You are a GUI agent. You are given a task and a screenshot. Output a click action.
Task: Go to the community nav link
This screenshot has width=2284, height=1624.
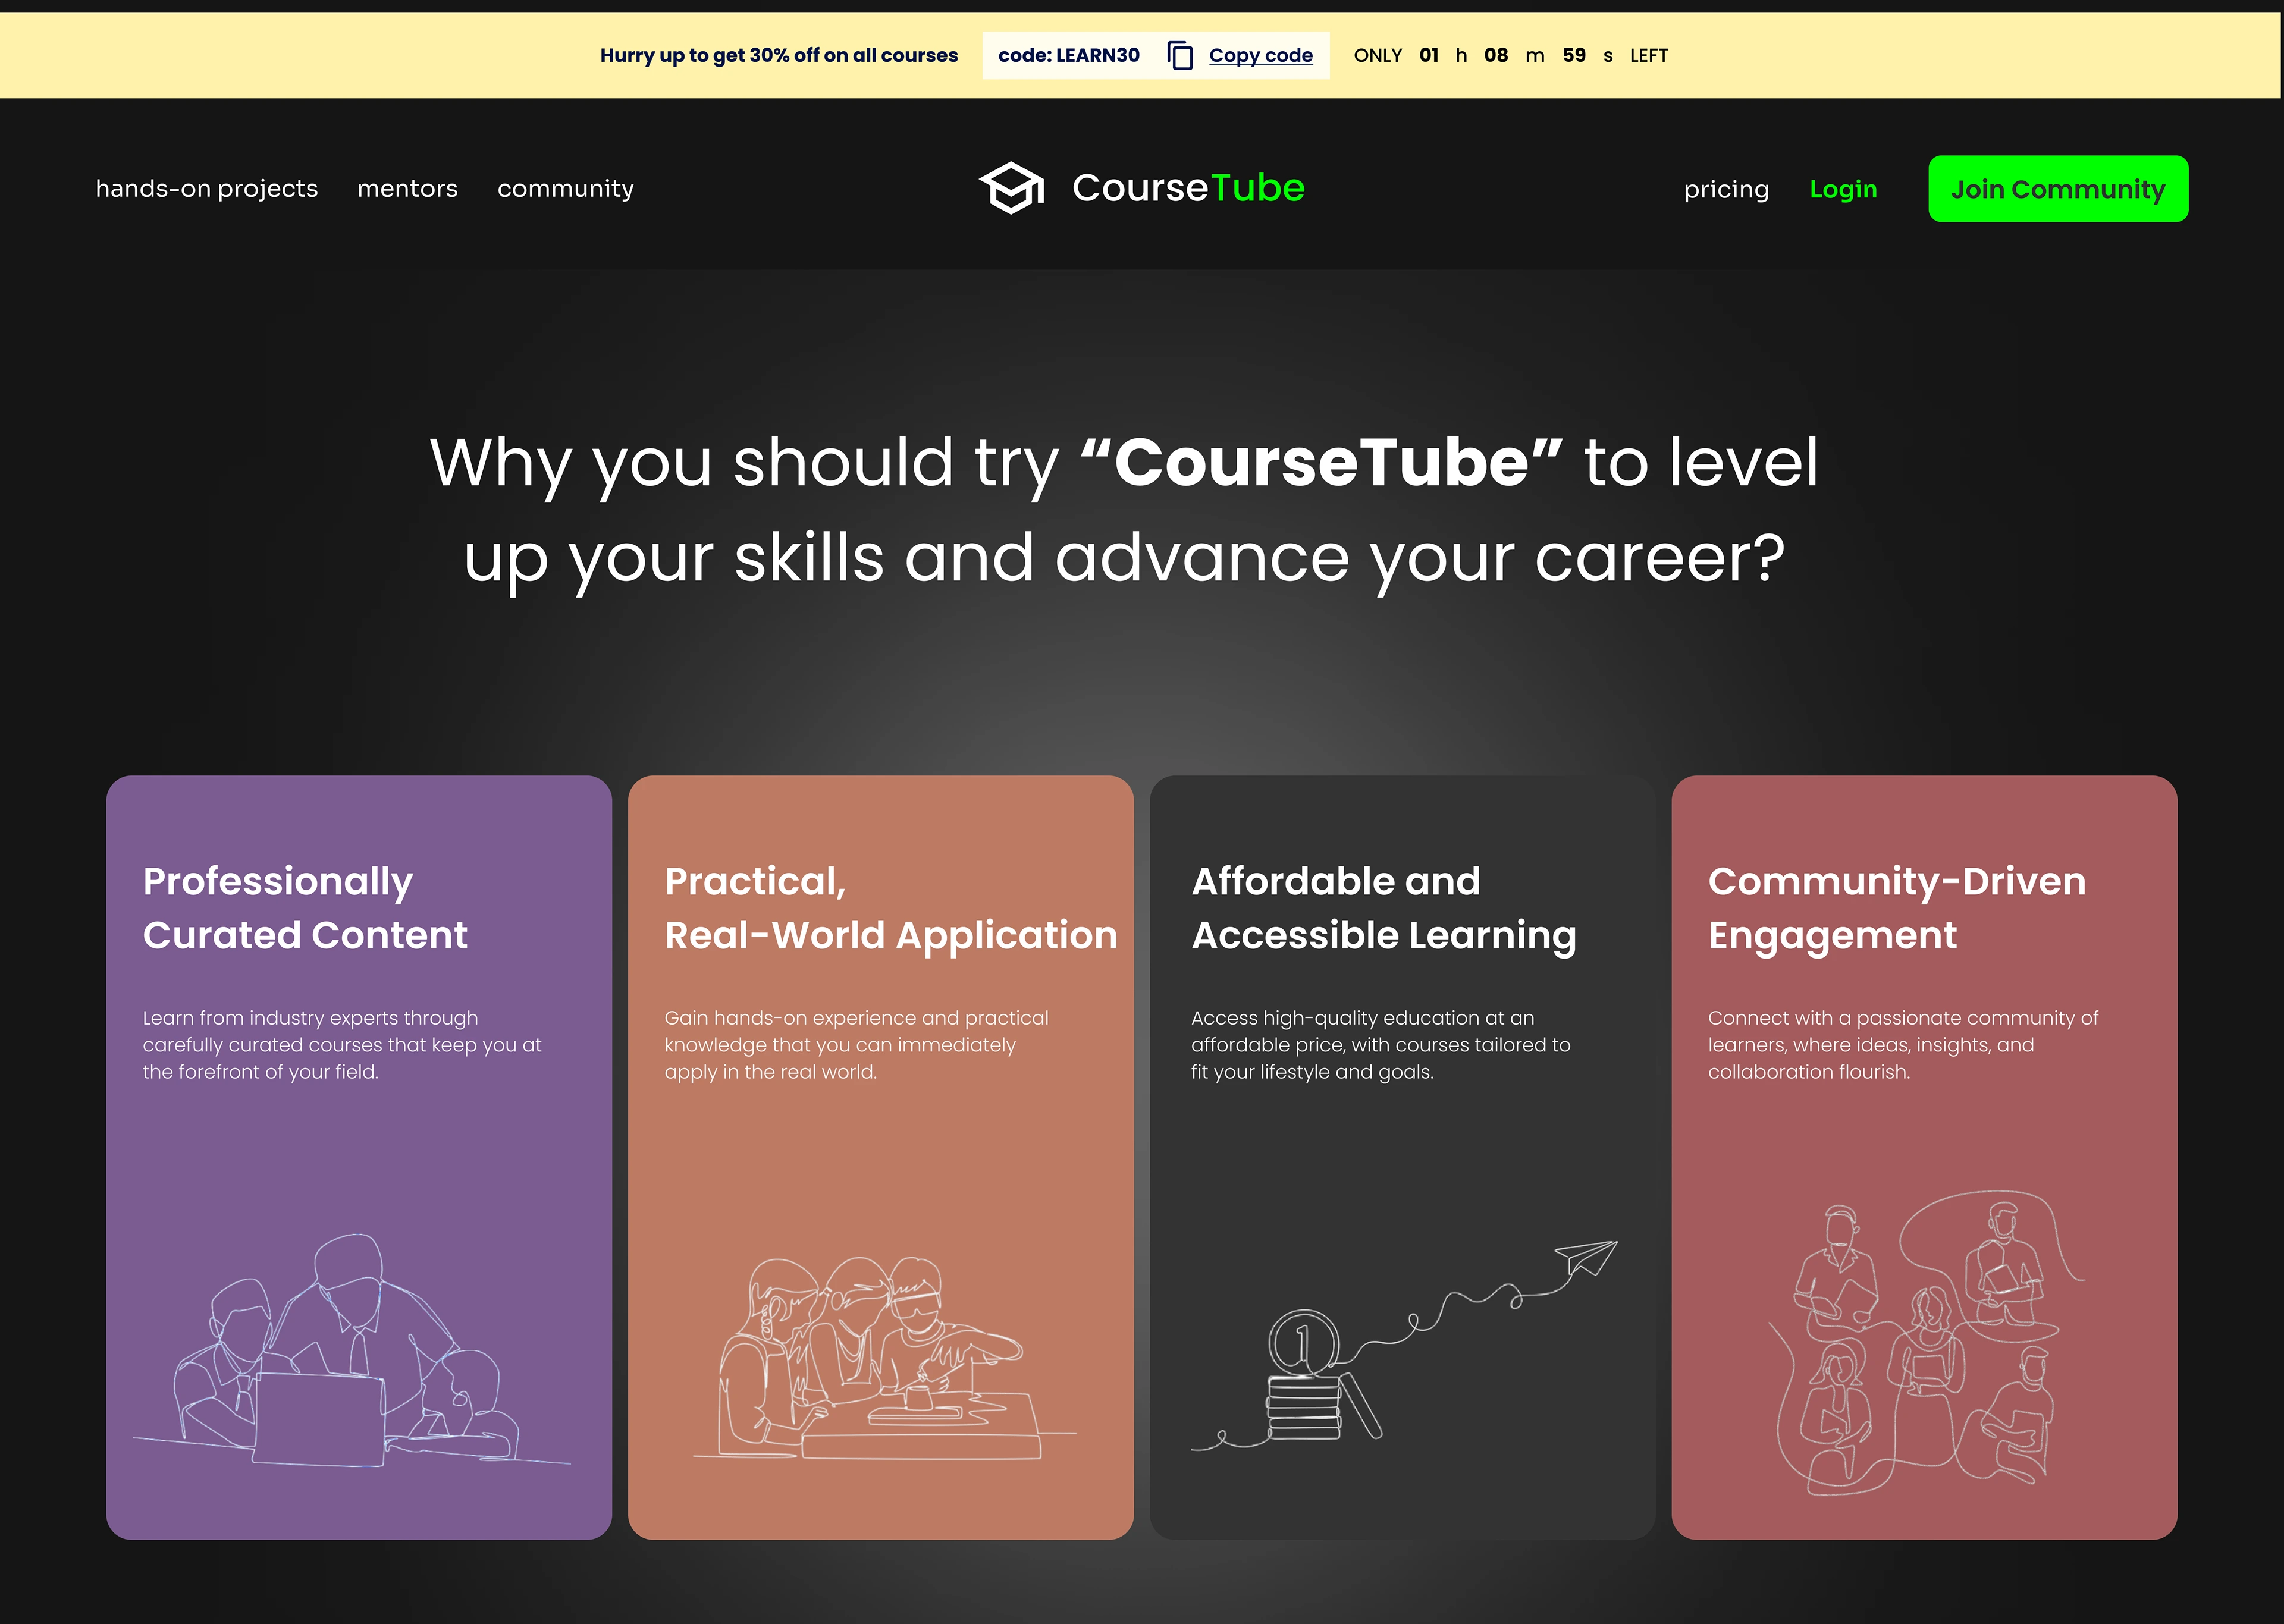(x=565, y=189)
